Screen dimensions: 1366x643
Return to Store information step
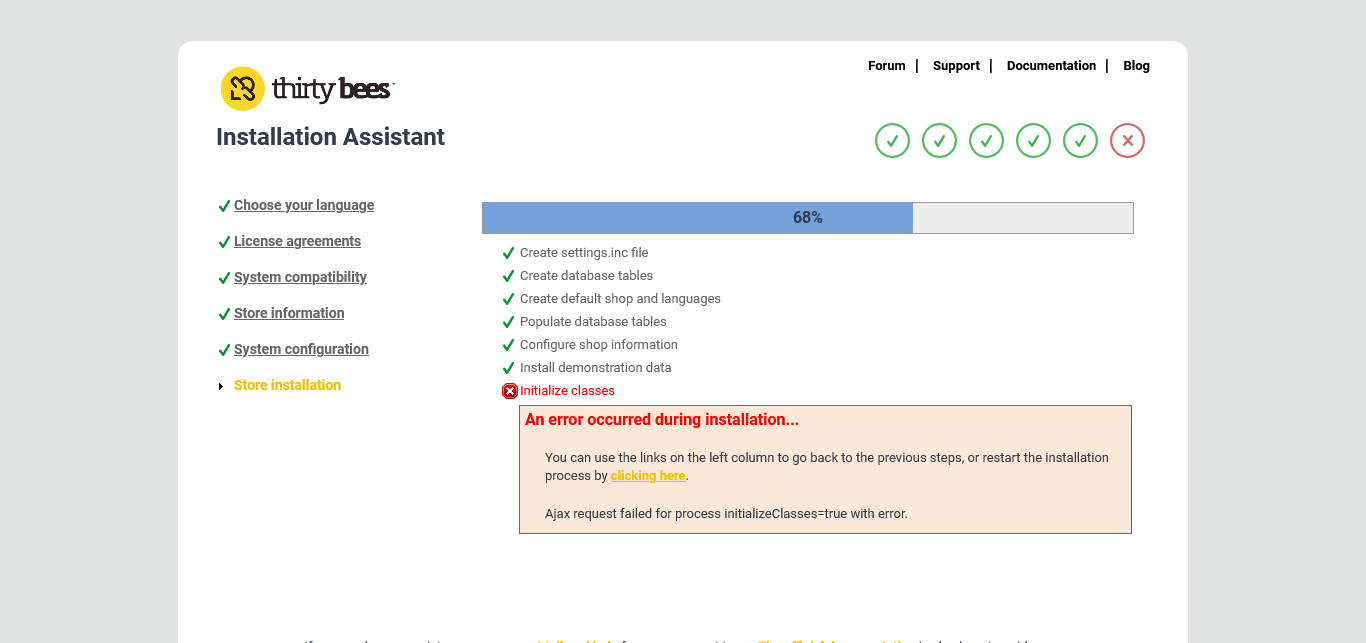[x=289, y=313]
